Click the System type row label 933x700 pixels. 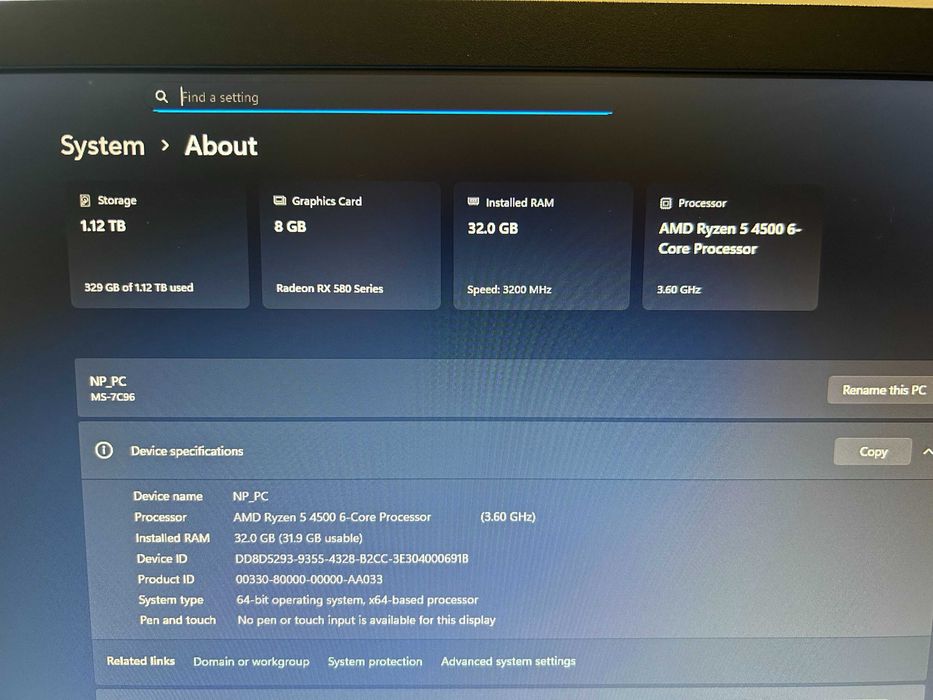click(171, 600)
